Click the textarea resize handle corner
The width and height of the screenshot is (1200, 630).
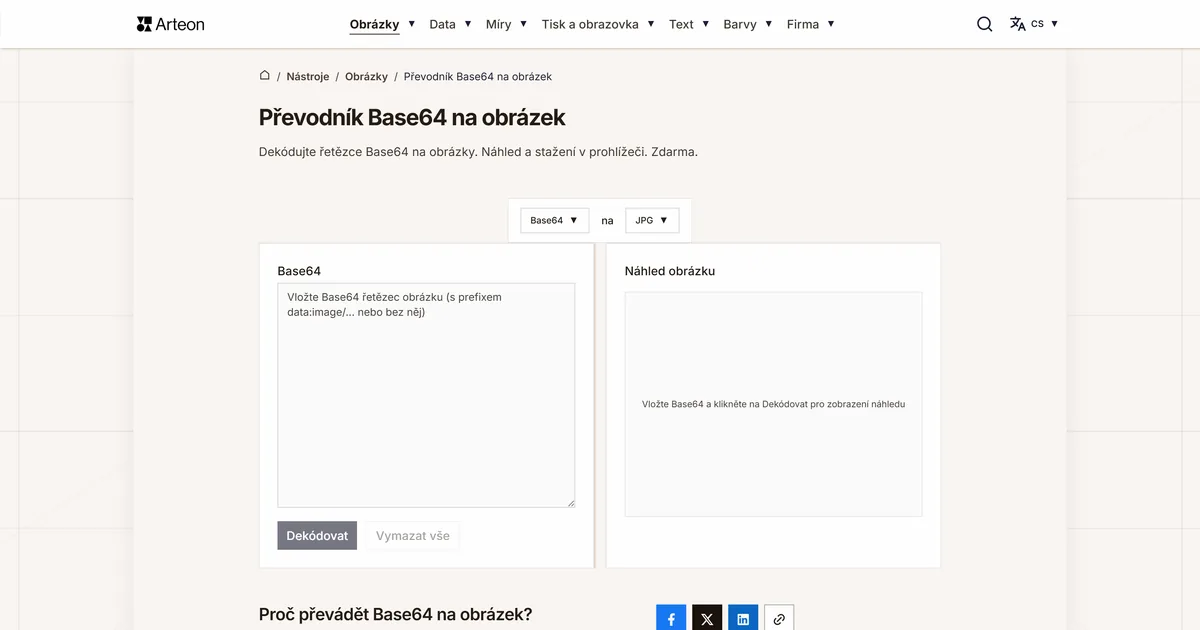pos(571,503)
